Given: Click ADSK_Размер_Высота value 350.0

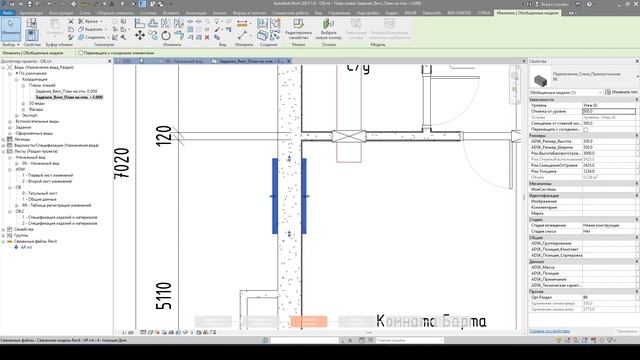Looking at the screenshot, I should coord(609,141).
